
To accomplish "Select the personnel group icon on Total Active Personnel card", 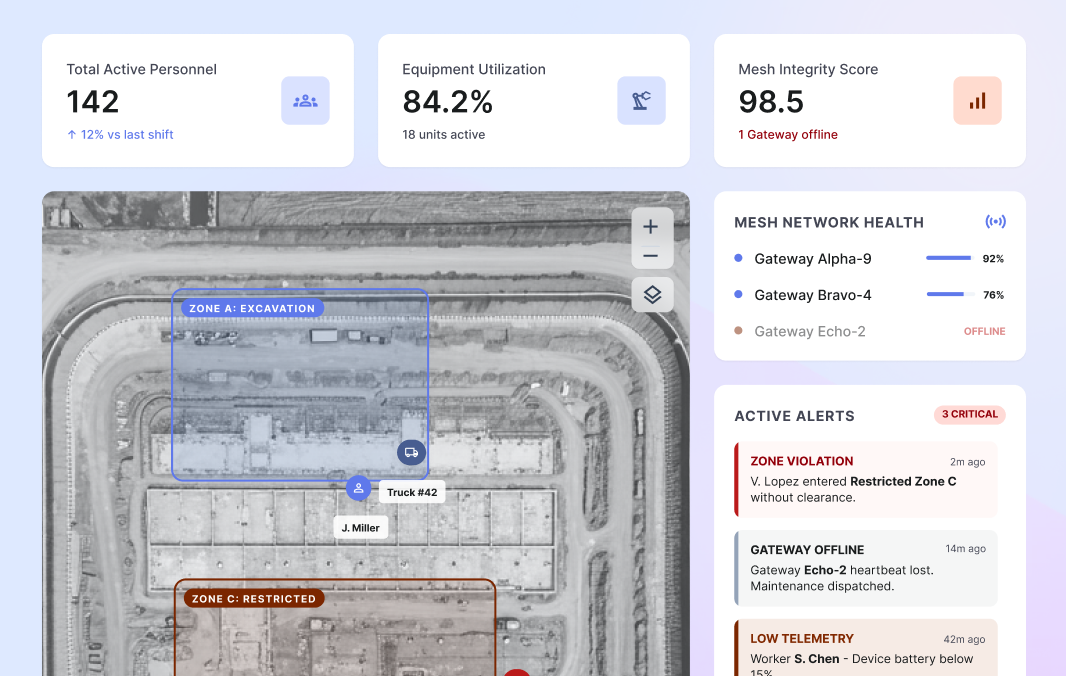I will point(305,100).
